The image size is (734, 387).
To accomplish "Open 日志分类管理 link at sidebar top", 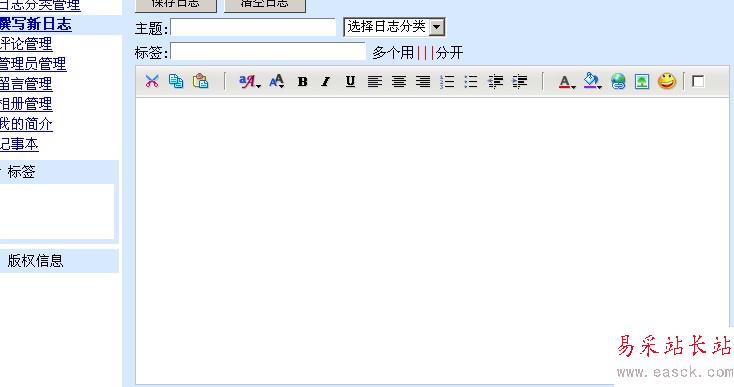I will 40,5.
